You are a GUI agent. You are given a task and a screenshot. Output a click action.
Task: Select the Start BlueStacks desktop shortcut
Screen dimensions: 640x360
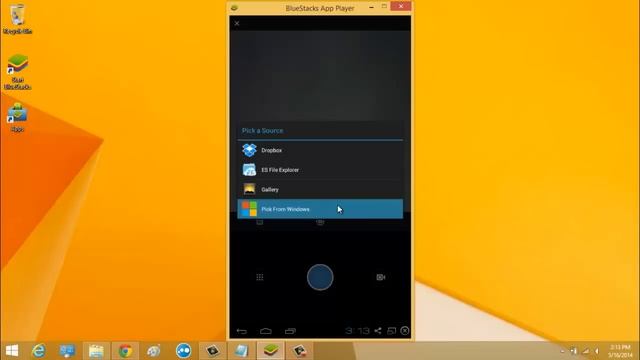(18, 72)
